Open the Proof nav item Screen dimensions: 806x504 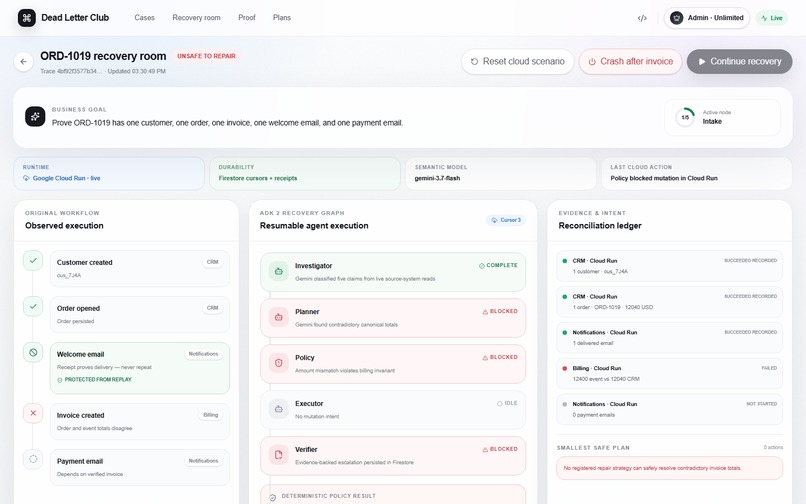coord(247,17)
